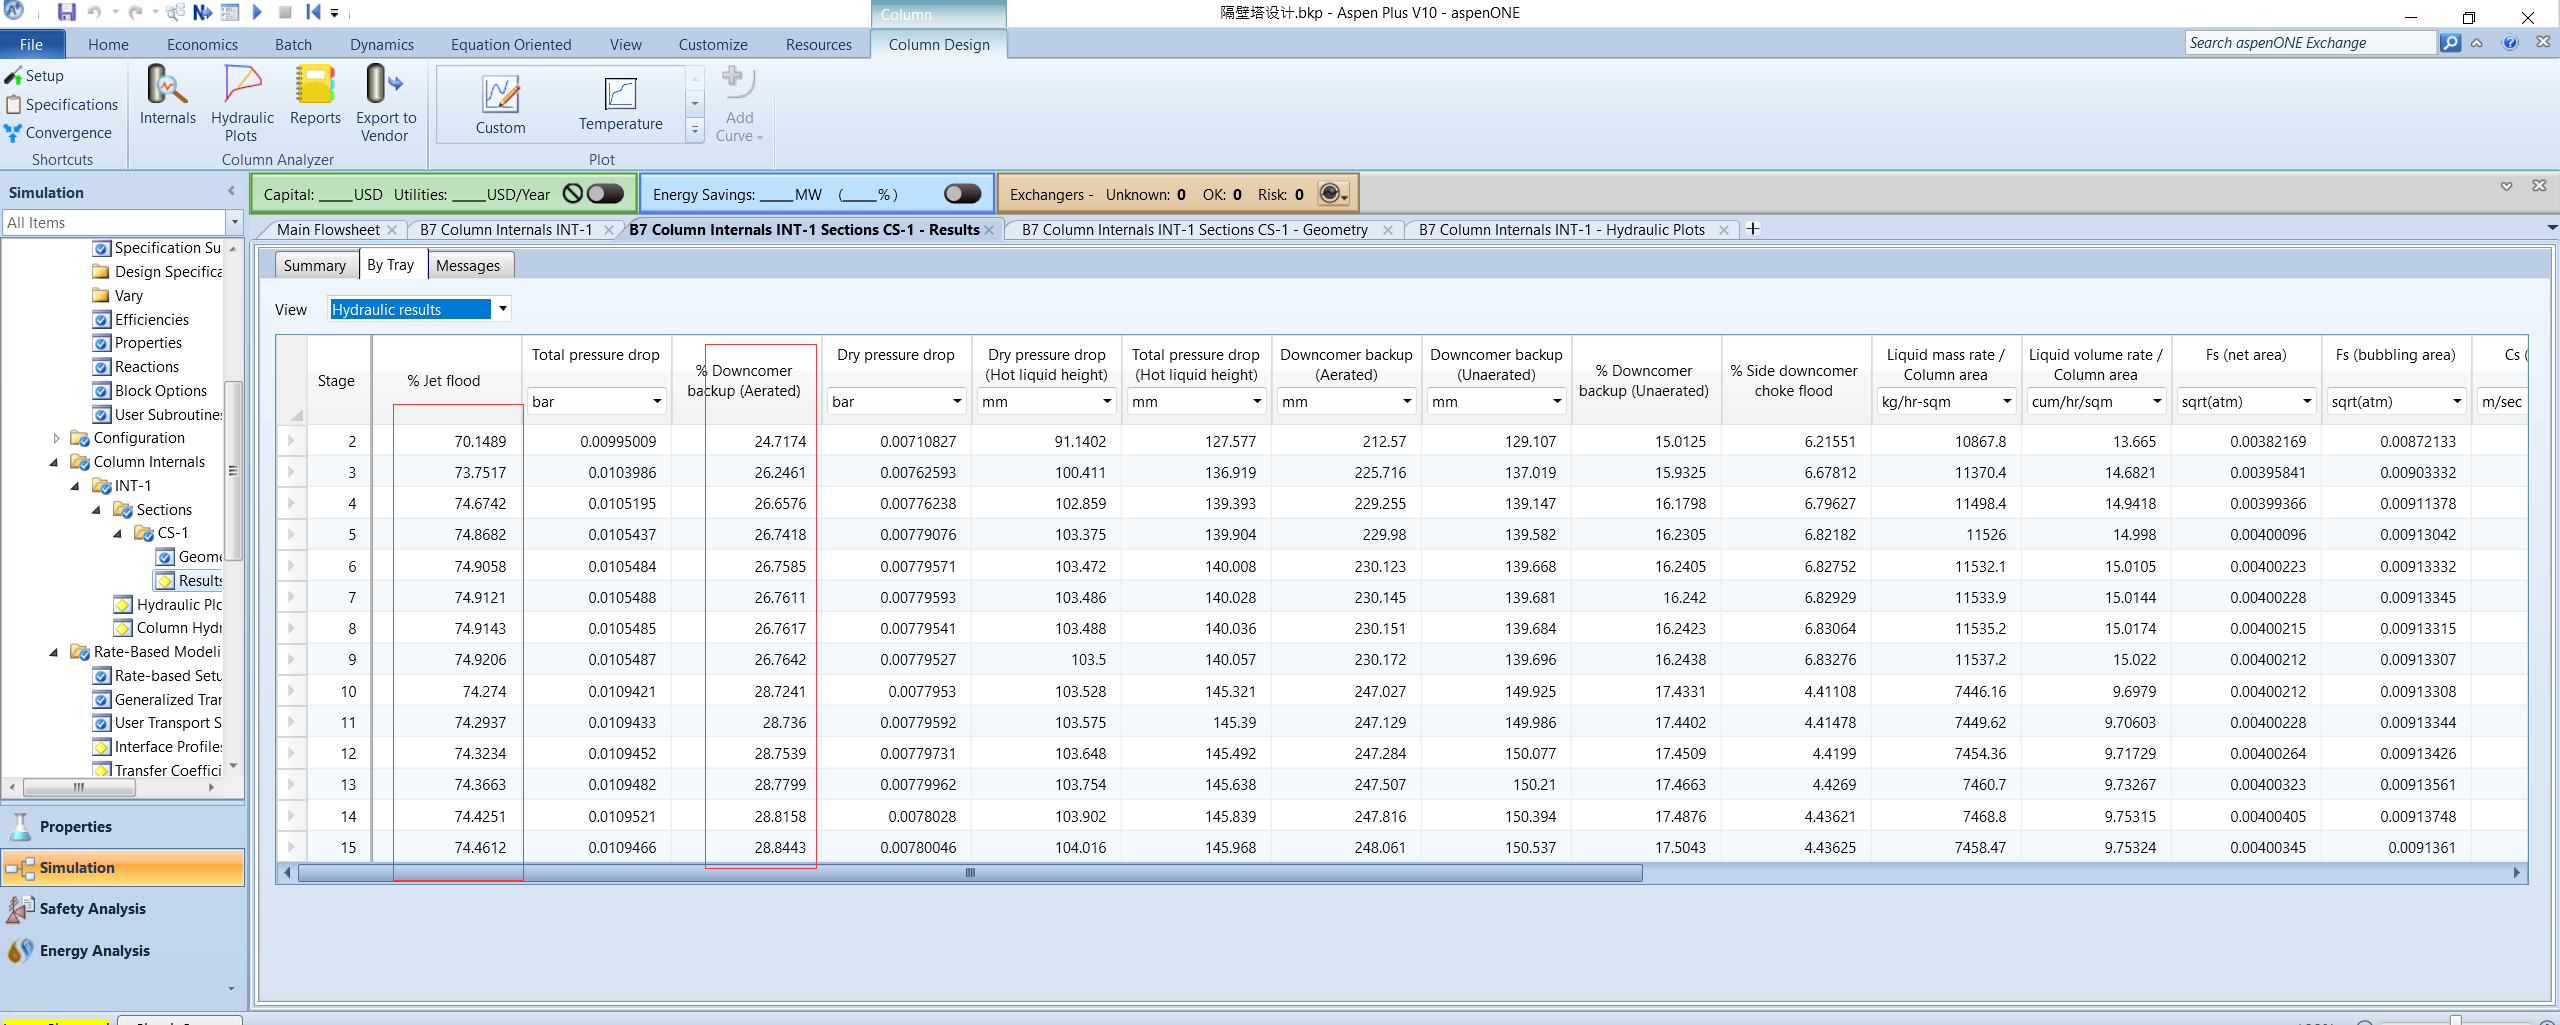Screen dimensions: 2560x1025
Task: Open the Setup shortcut
Action: (35, 76)
